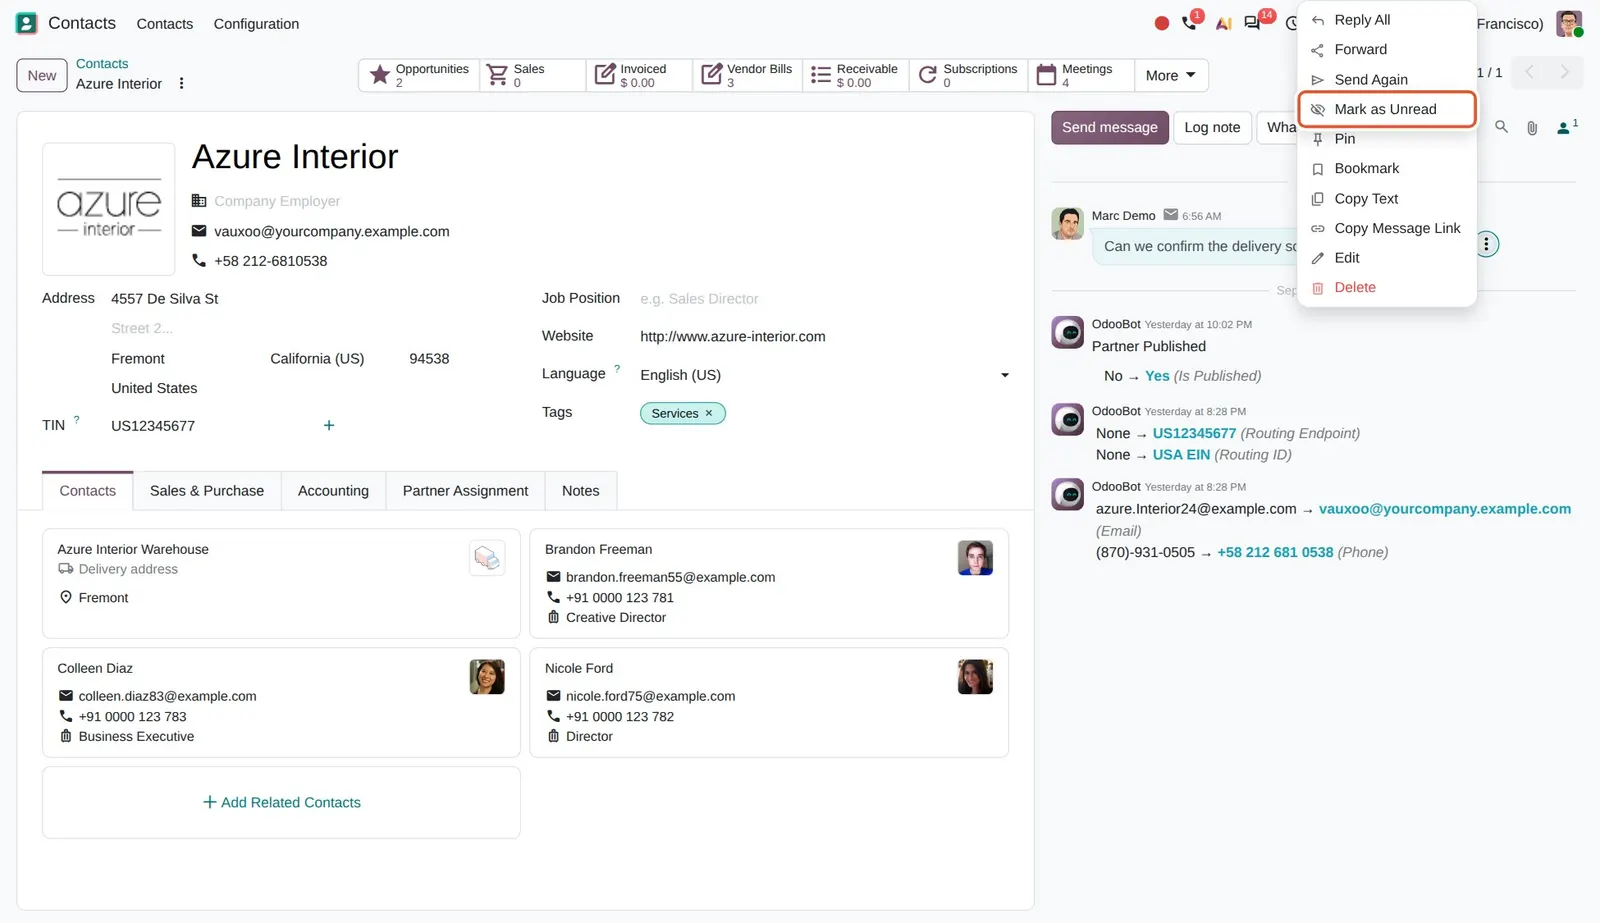The height and width of the screenshot is (923, 1600).
Task: Switch to Accounting tab
Action: point(333,491)
